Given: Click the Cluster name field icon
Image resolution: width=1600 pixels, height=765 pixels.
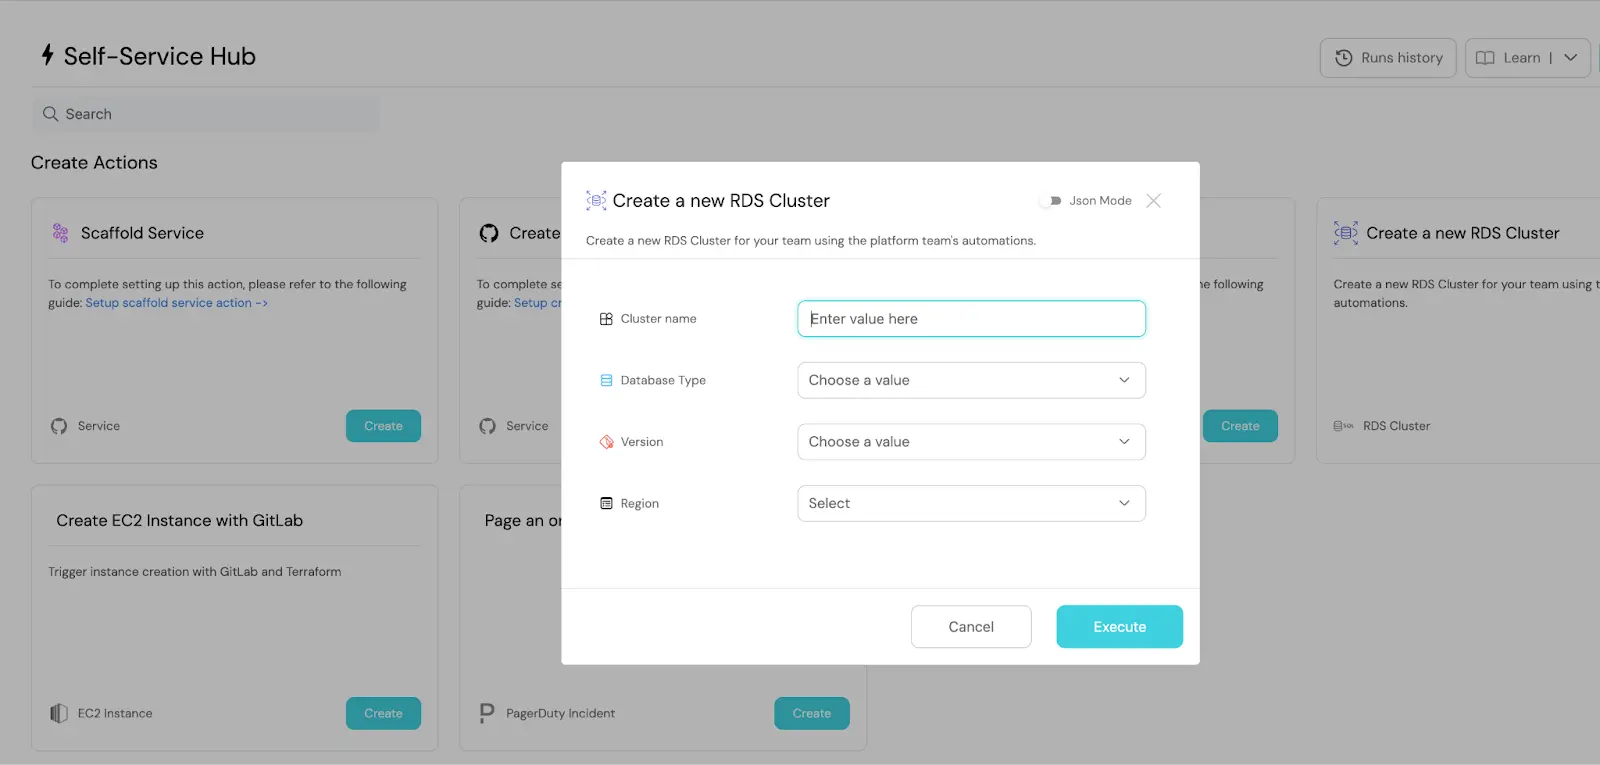Looking at the screenshot, I should 606,319.
